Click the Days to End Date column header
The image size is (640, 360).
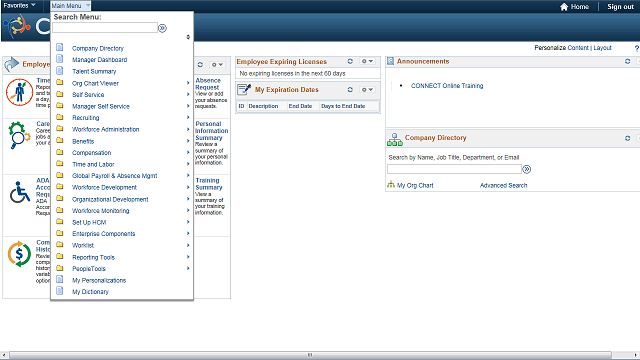343,106
